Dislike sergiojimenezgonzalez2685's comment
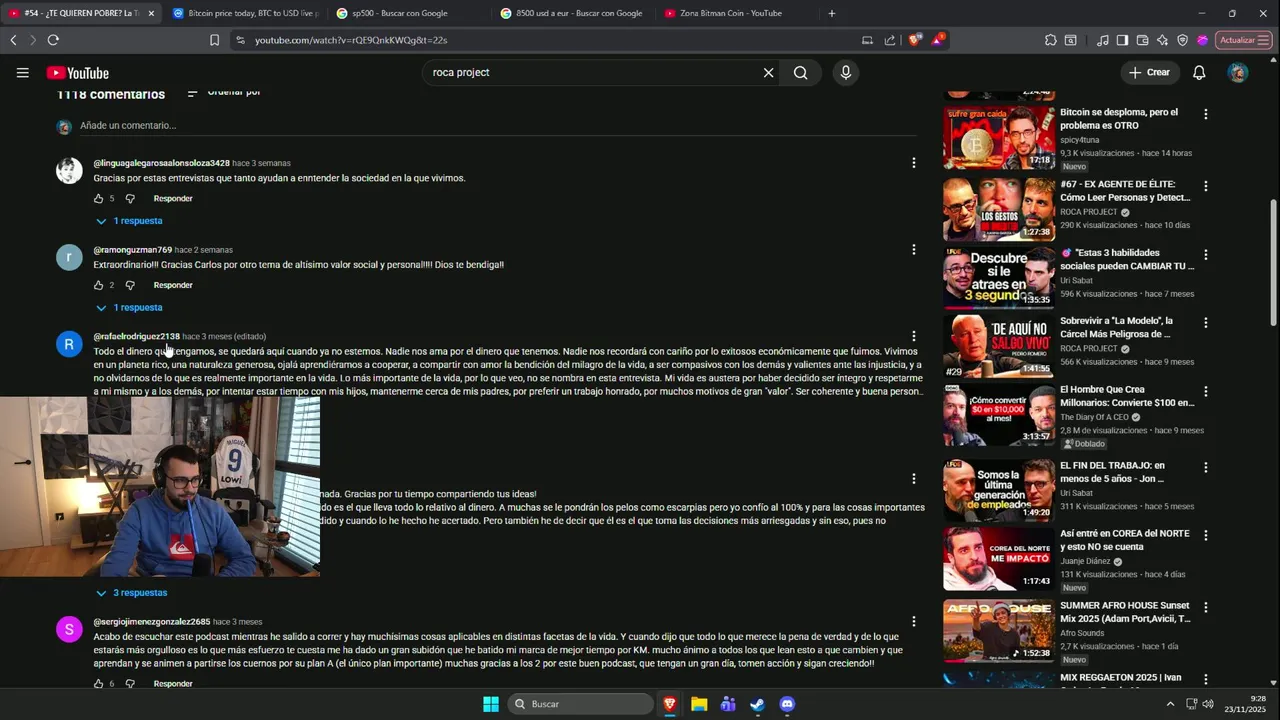The width and height of the screenshot is (1280, 720). pyautogui.click(x=130, y=684)
